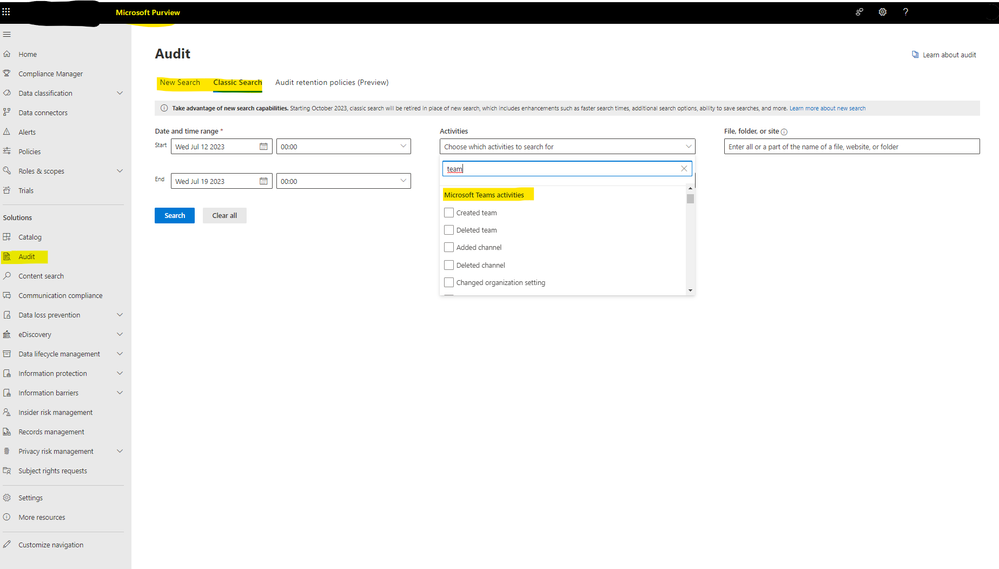The image size is (999, 569).
Task: Open Settings in the sidebar
Action: pos(31,498)
